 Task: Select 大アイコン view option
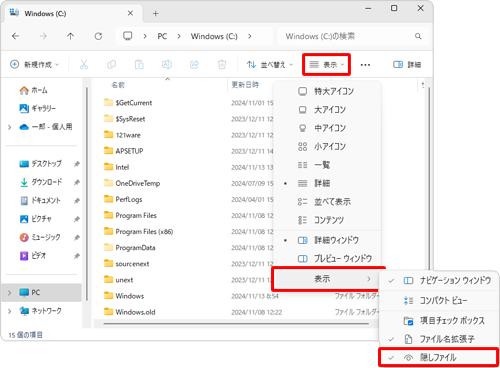tap(327, 110)
